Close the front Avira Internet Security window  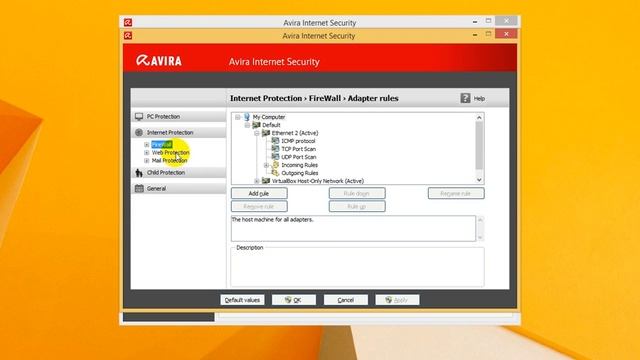coord(506,34)
